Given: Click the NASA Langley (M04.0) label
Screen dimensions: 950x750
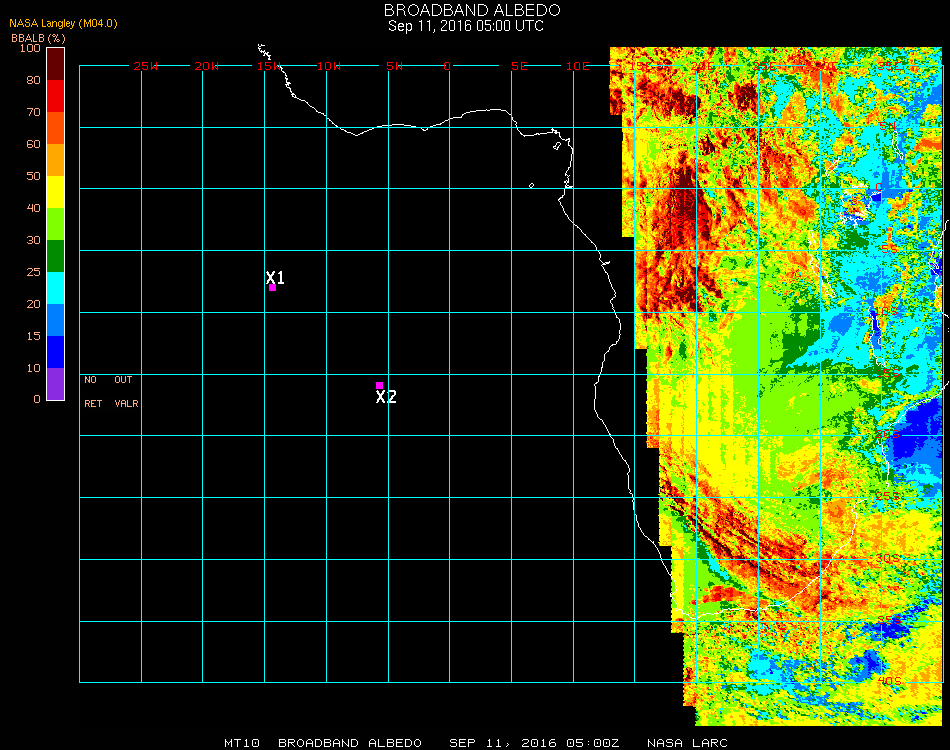Looking at the screenshot, I should point(63,23).
